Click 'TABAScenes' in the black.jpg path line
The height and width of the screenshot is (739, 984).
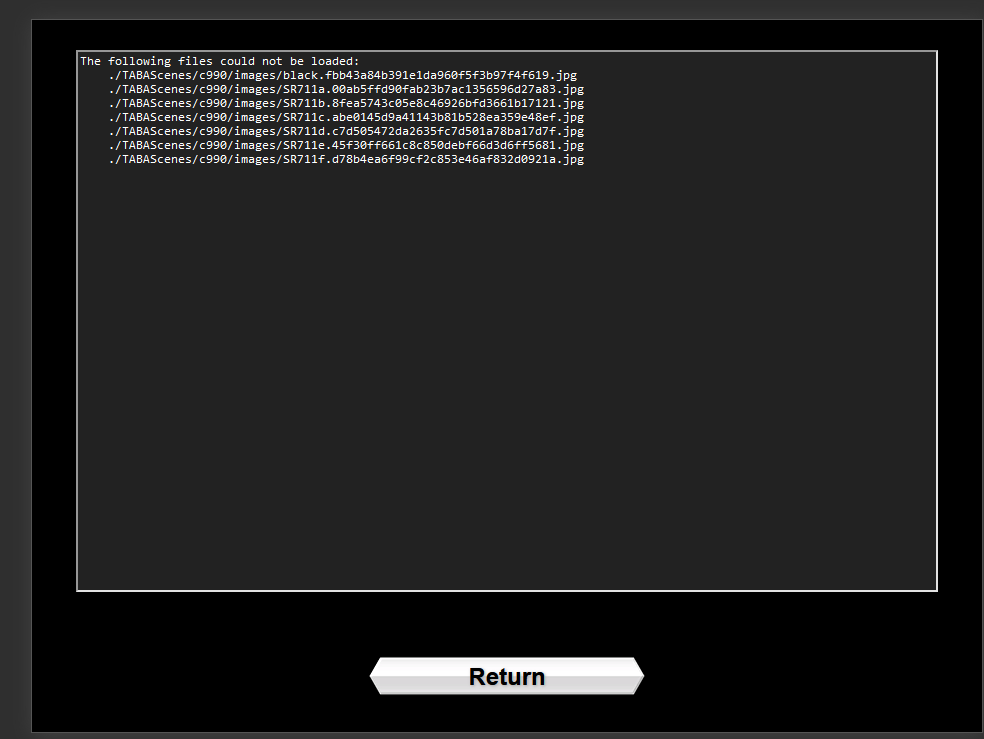pyautogui.click(x=157, y=75)
